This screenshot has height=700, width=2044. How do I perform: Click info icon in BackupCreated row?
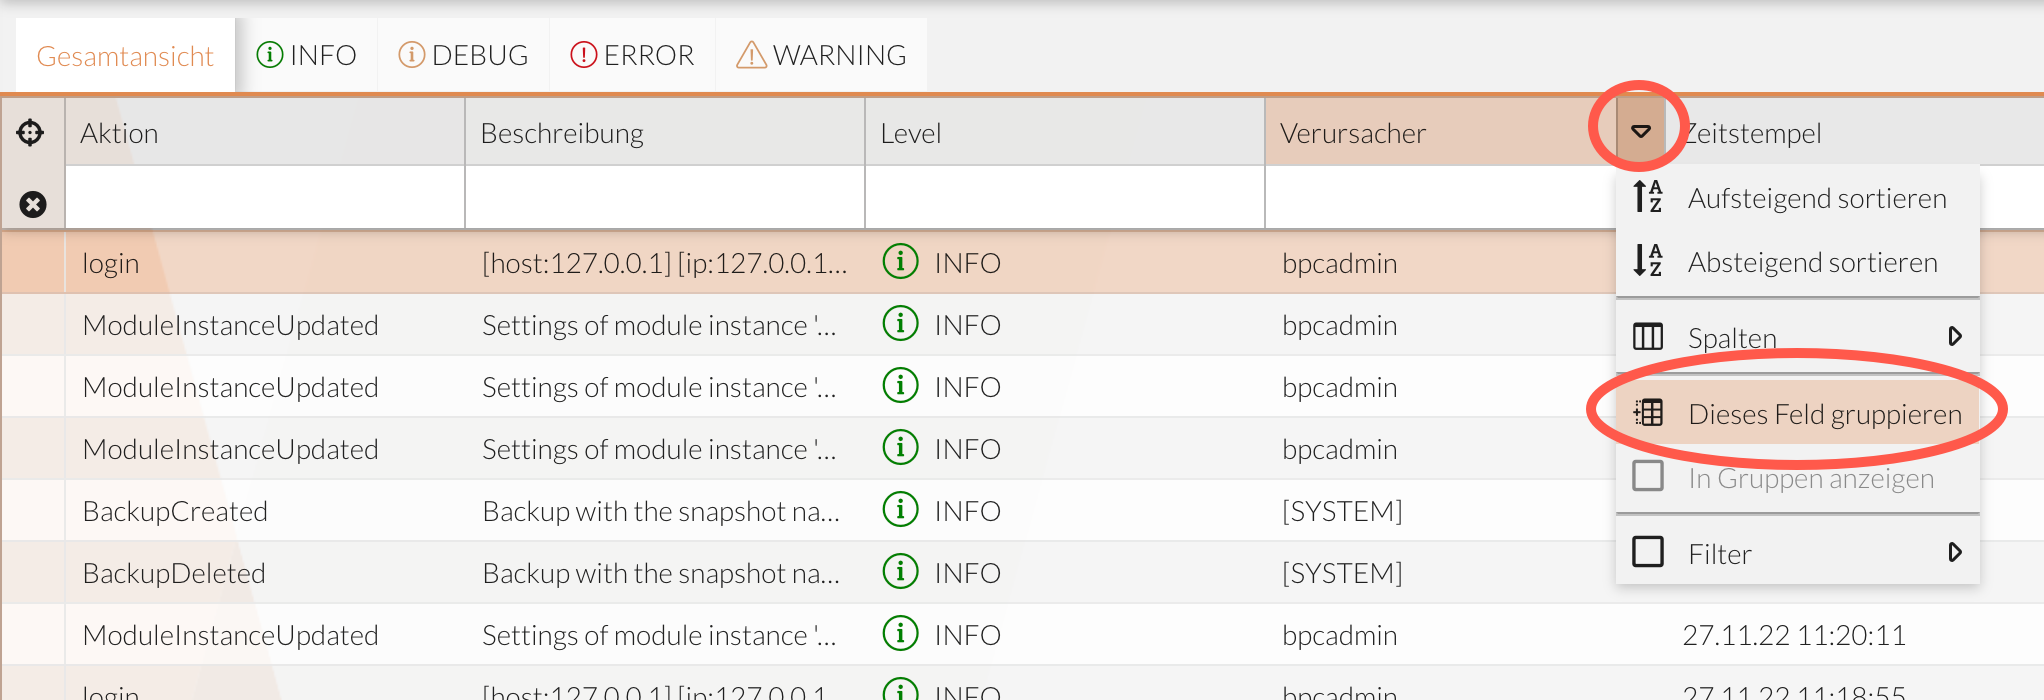click(x=900, y=510)
